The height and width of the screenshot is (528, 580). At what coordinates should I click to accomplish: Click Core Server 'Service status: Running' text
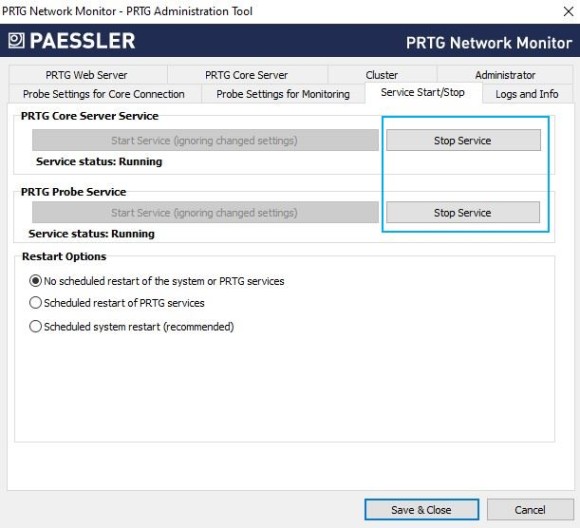coord(99,162)
